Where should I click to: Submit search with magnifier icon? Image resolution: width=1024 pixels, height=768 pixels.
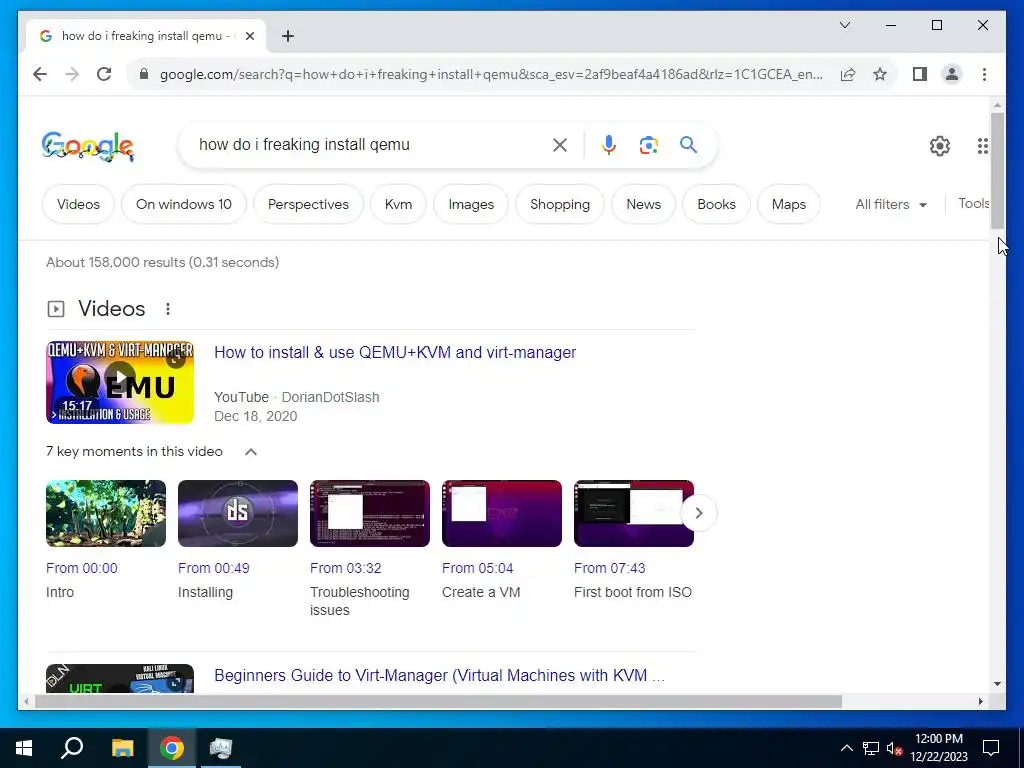tap(688, 144)
